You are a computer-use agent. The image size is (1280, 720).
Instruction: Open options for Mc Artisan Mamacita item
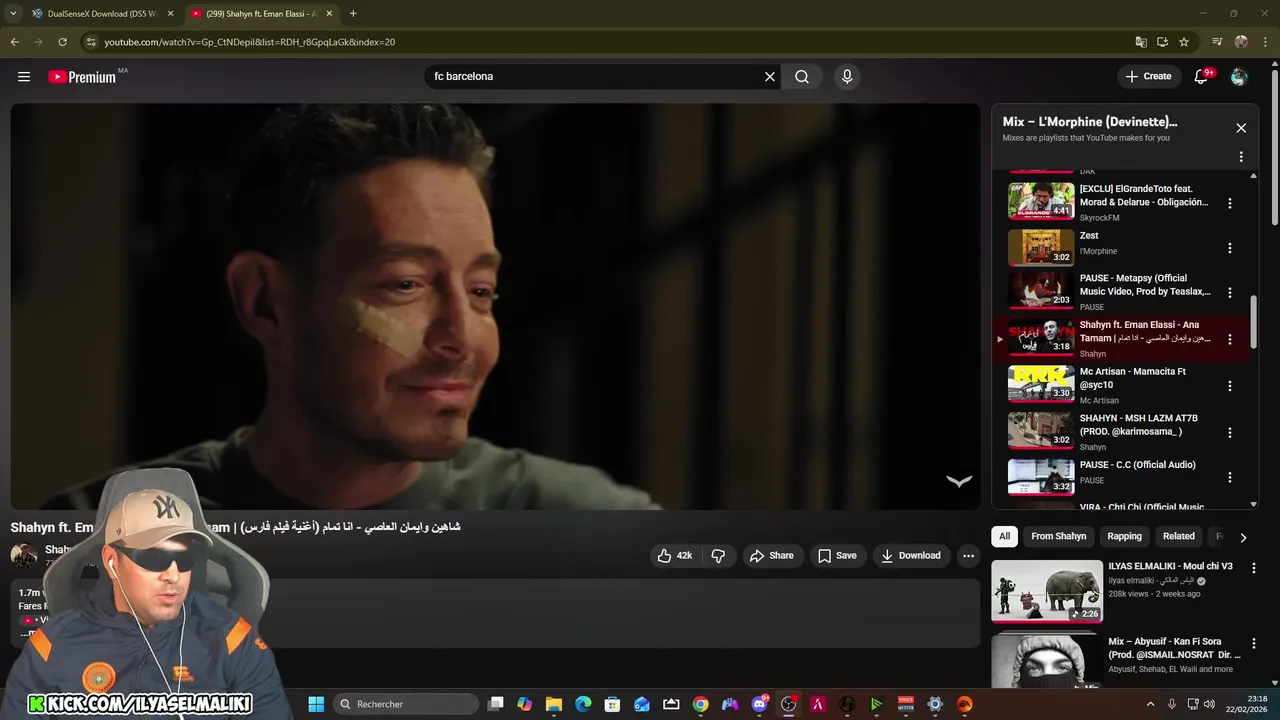click(1230, 386)
